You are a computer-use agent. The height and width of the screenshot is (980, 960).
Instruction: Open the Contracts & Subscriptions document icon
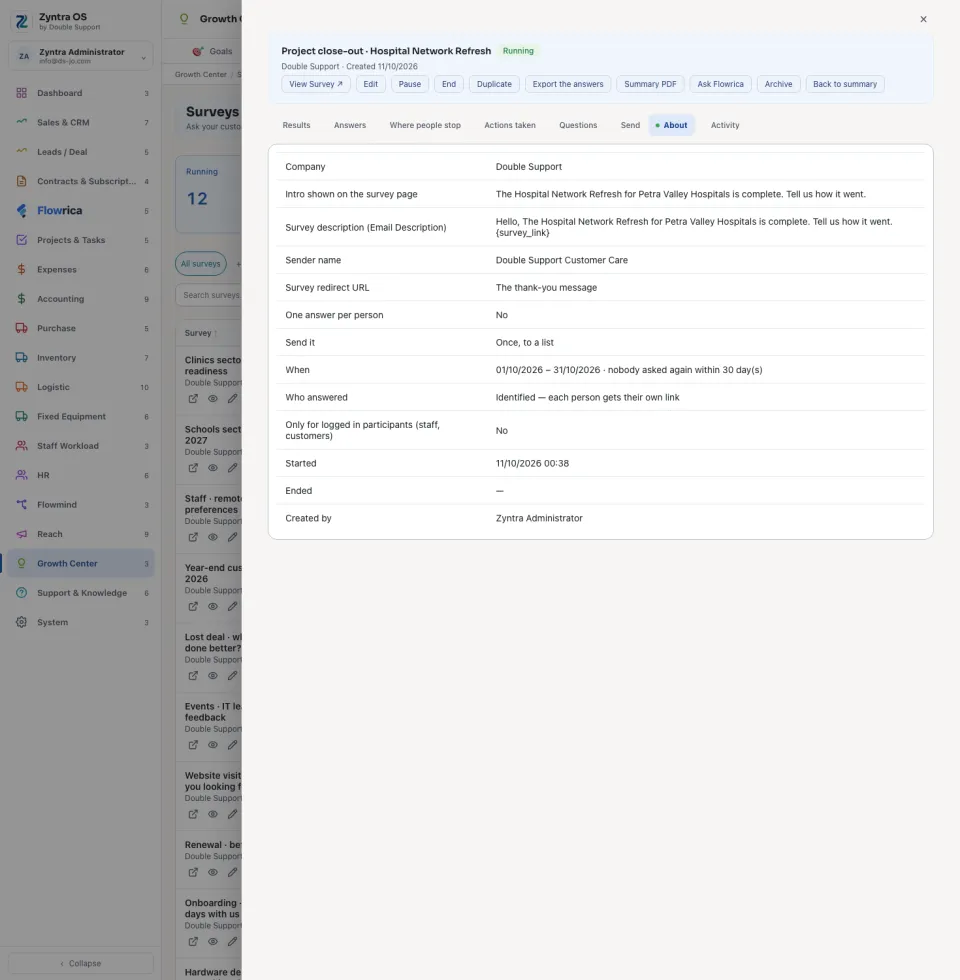[x=21, y=181]
